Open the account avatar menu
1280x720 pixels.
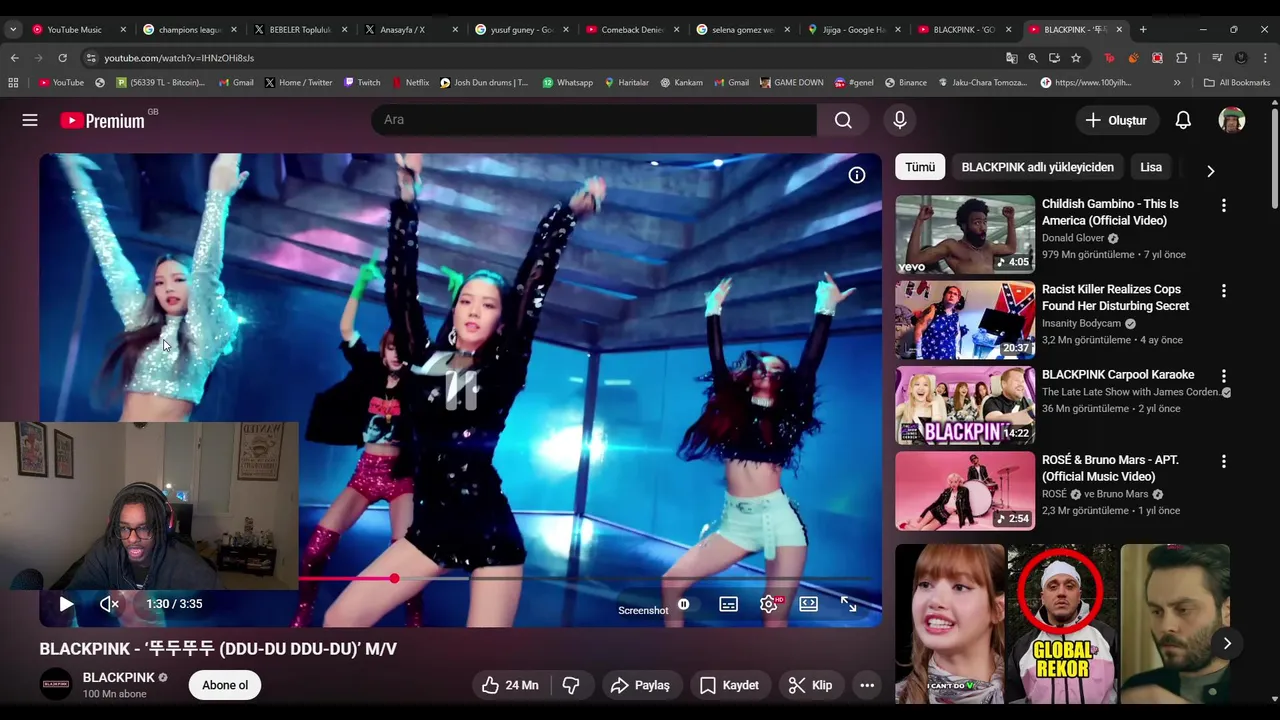click(x=1231, y=120)
